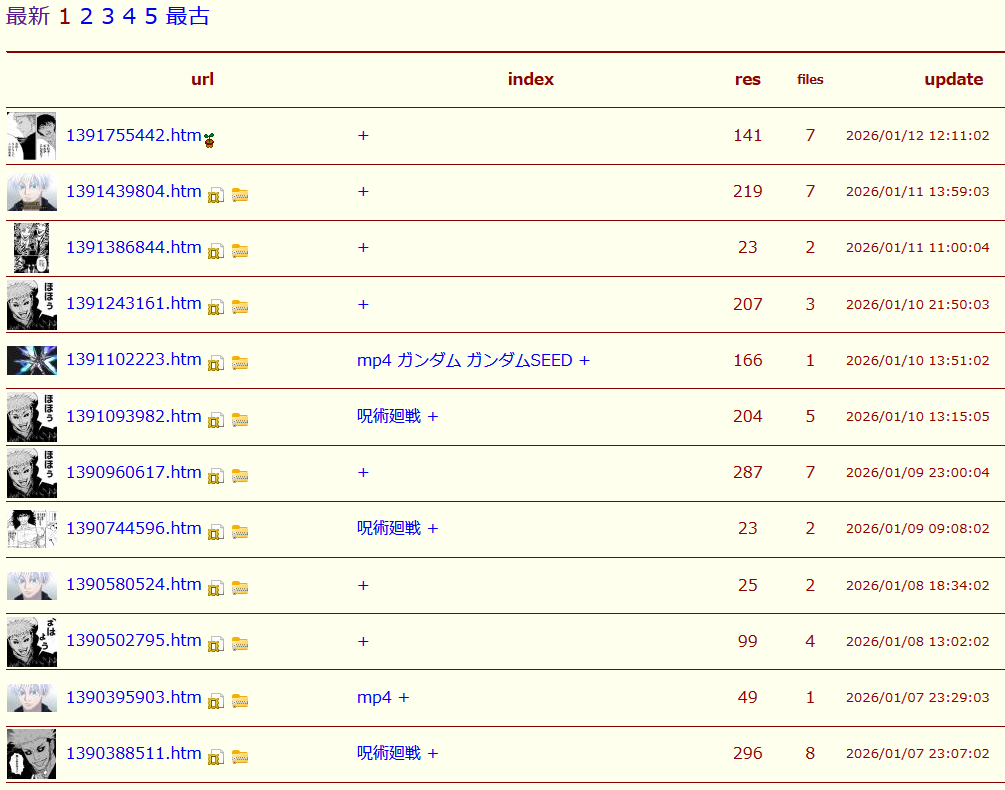Image resolution: width=1005 pixels, height=790 pixels.
Task: Go to page 3 in pagination
Action: coord(108,16)
